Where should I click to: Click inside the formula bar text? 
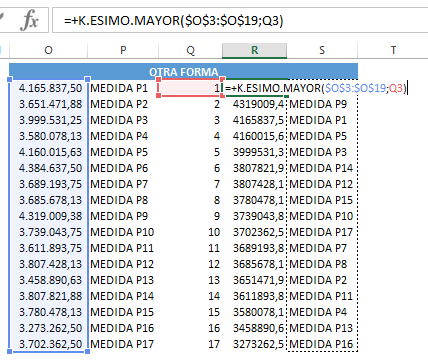click(x=173, y=21)
